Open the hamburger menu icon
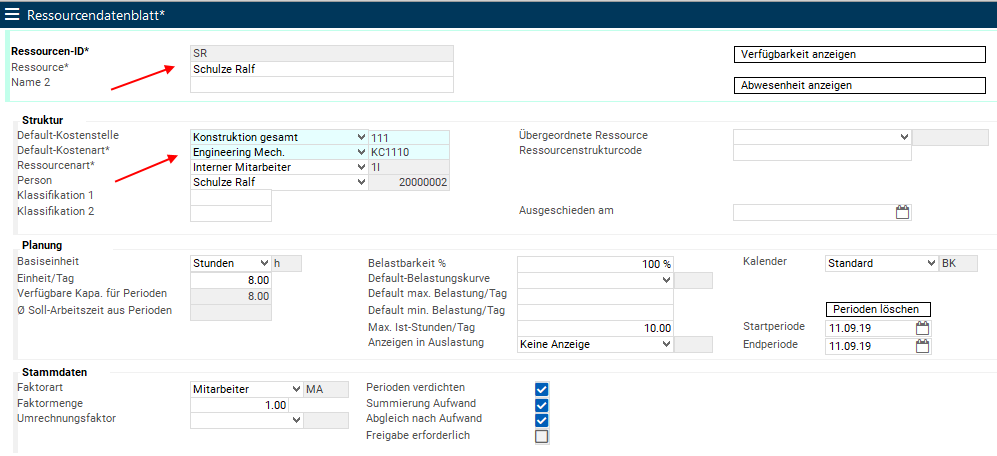Image resolution: width=997 pixels, height=456 pixels. tap(13, 14)
